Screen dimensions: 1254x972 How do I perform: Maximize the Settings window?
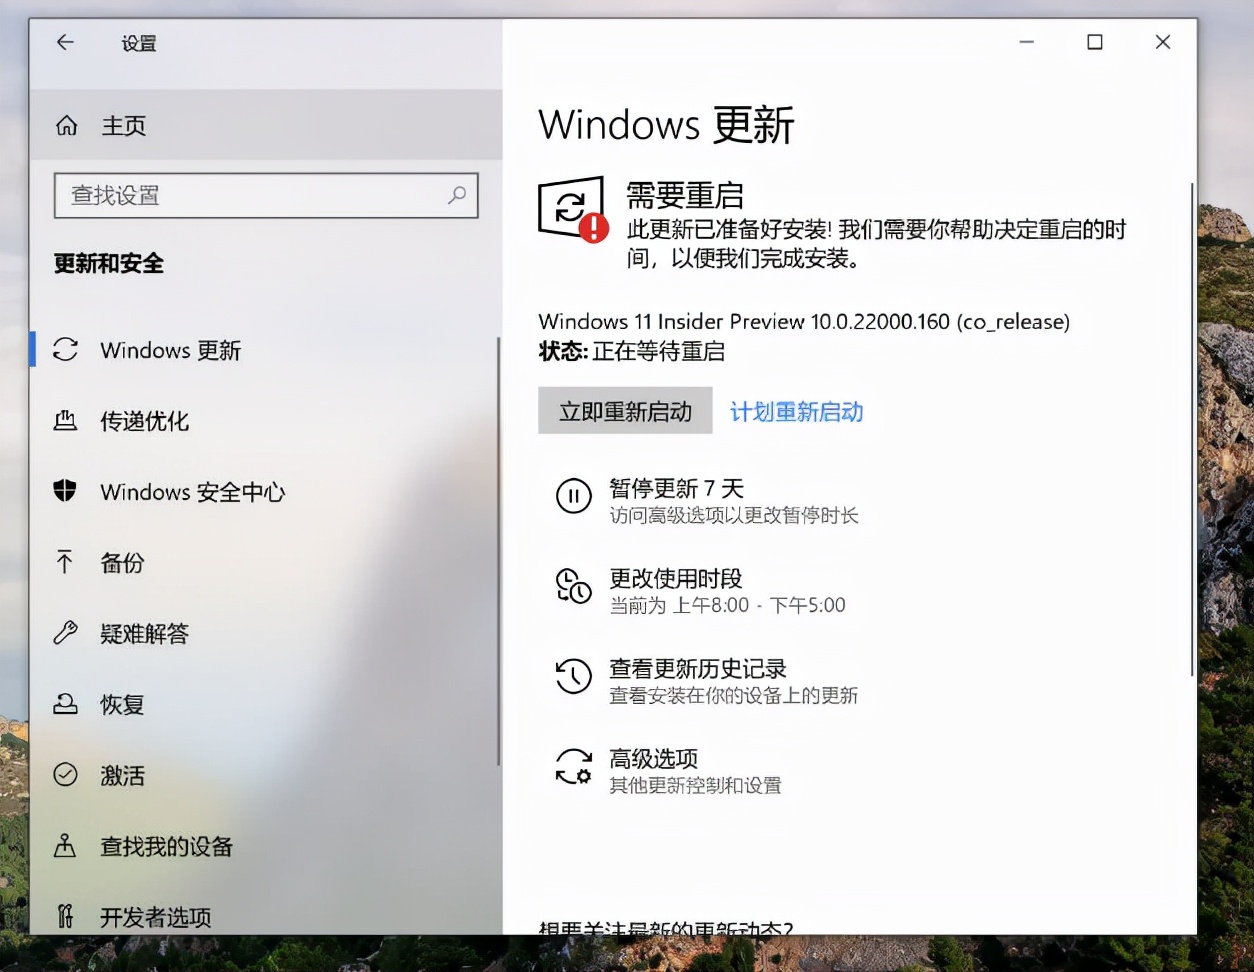coord(1095,42)
